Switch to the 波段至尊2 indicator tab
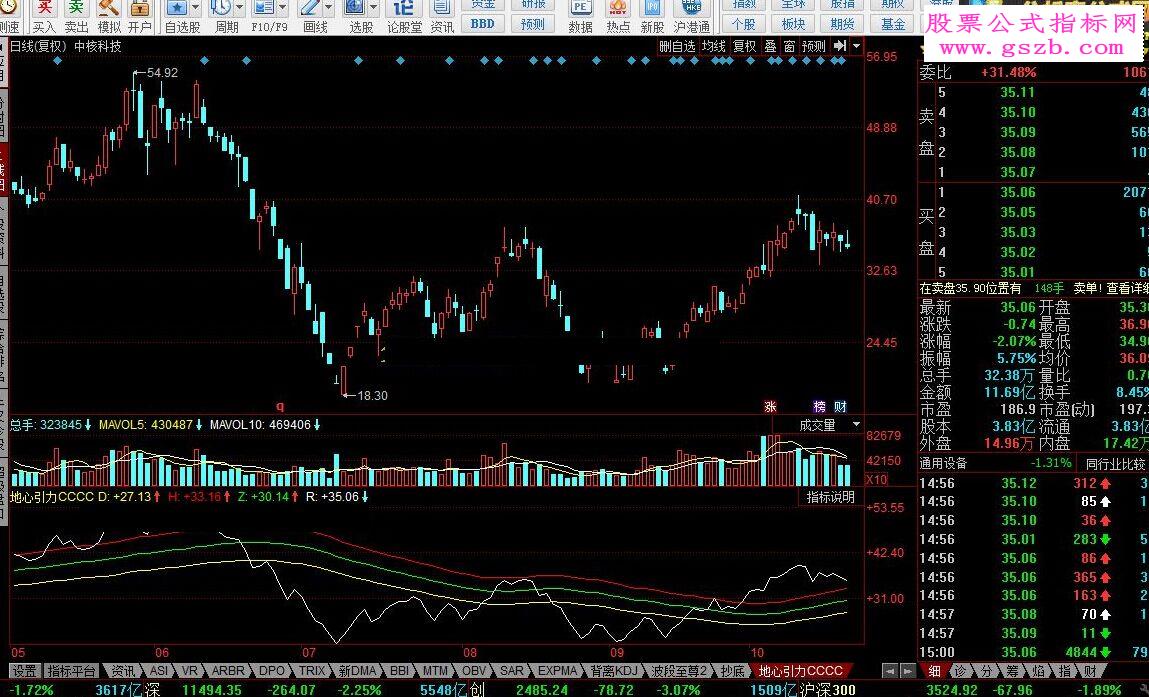 [679, 671]
